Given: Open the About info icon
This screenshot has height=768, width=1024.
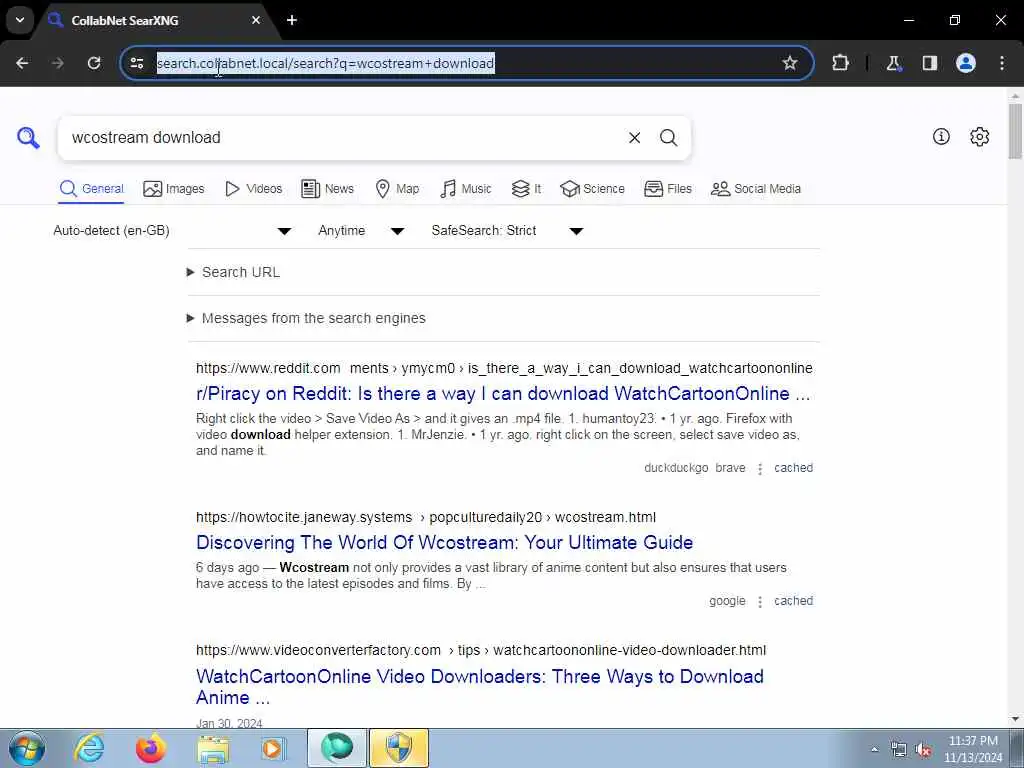Looking at the screenshot, I should point(941,136).
